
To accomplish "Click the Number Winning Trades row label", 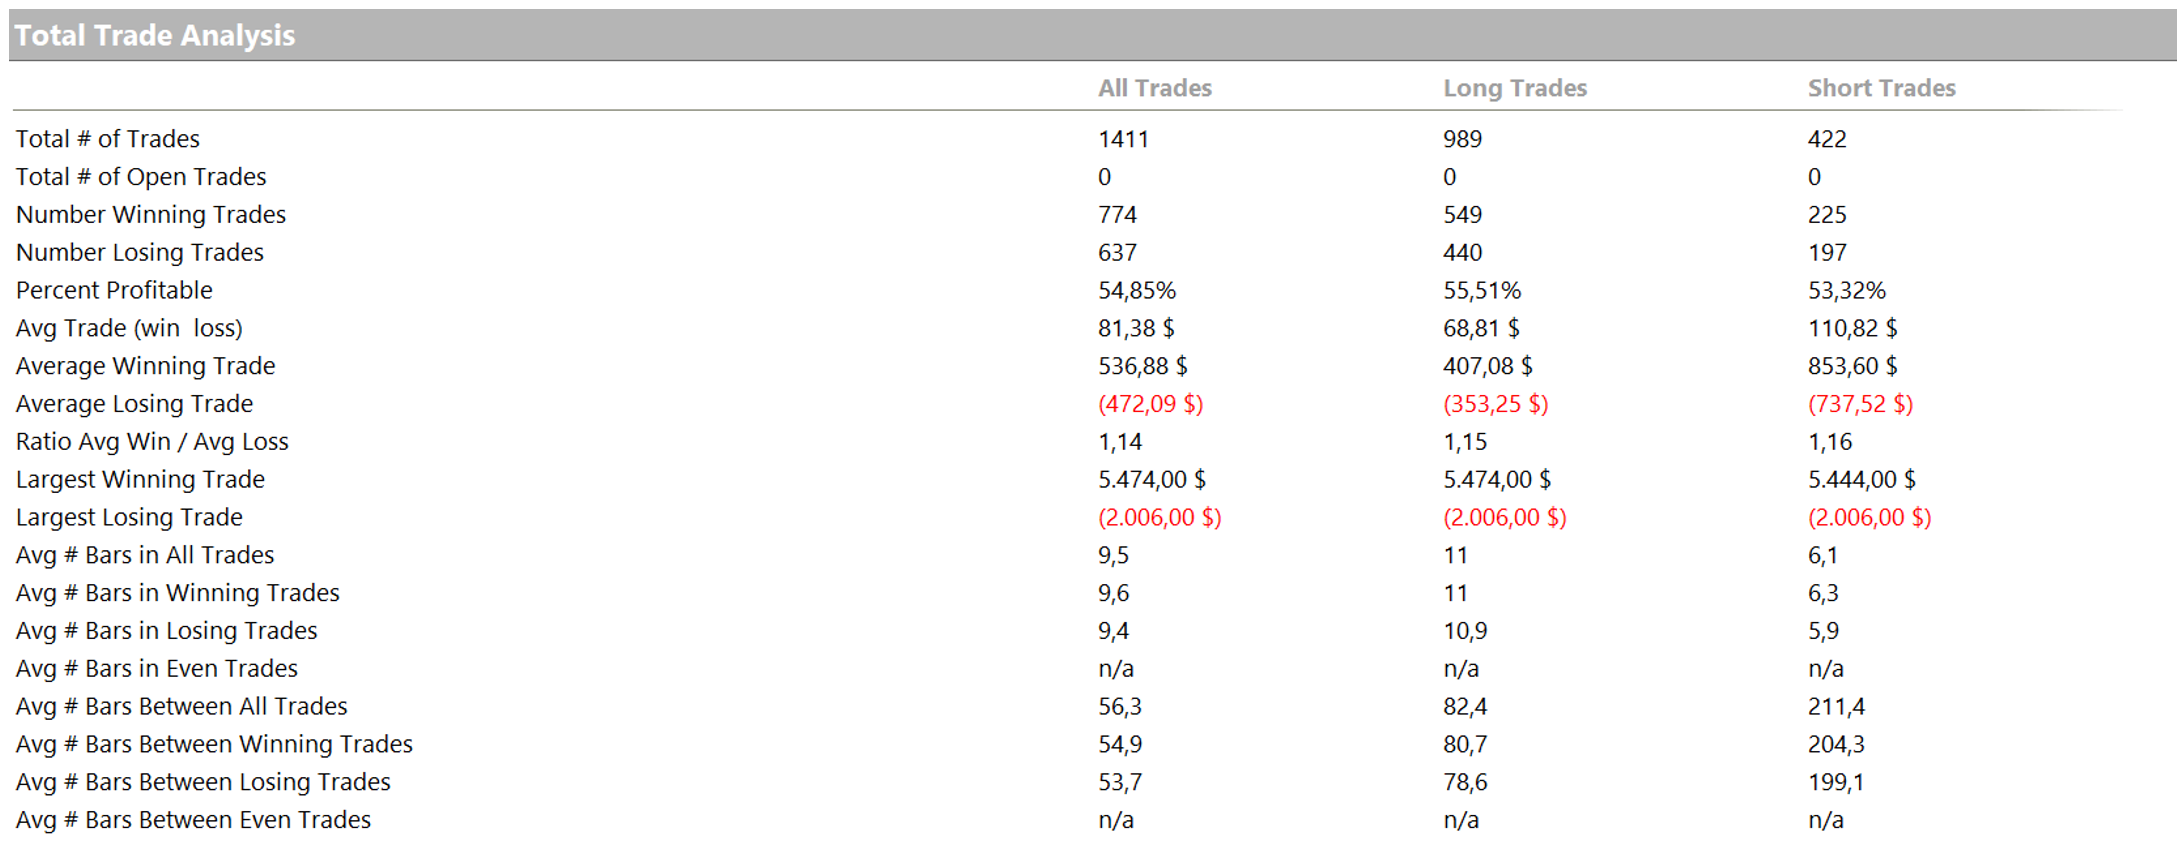I will (151, 215).
